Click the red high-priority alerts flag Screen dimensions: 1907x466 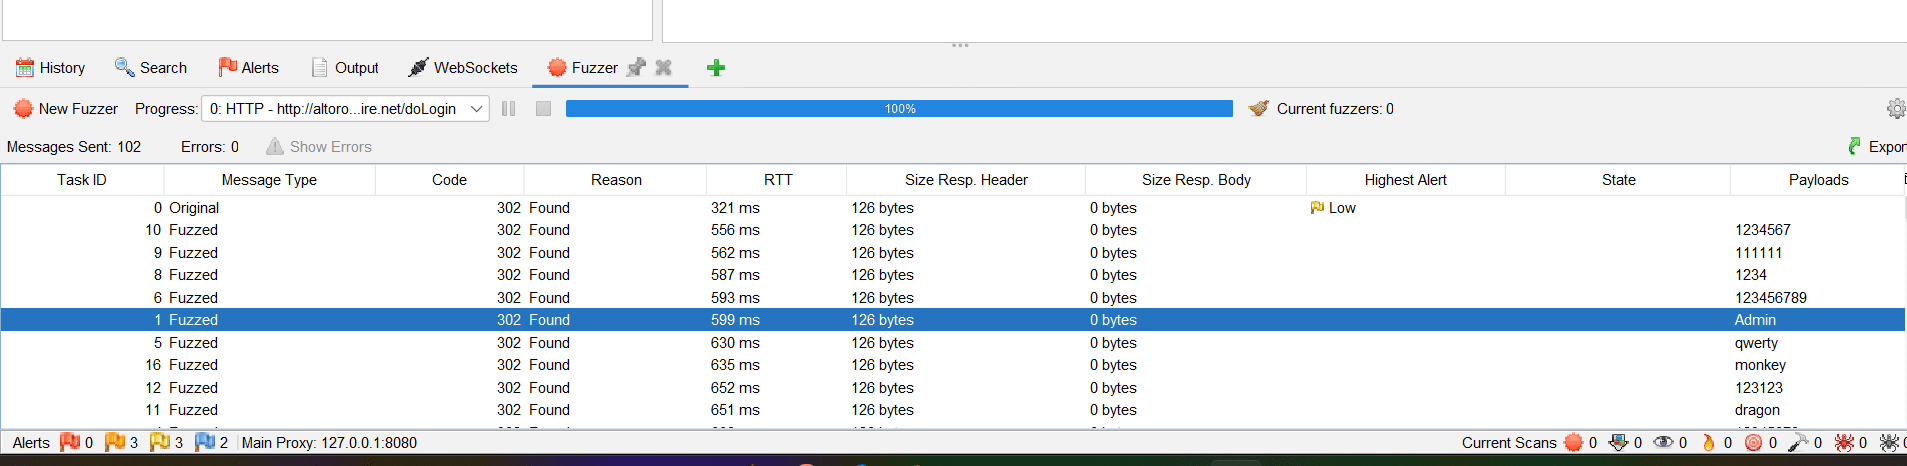69,442
